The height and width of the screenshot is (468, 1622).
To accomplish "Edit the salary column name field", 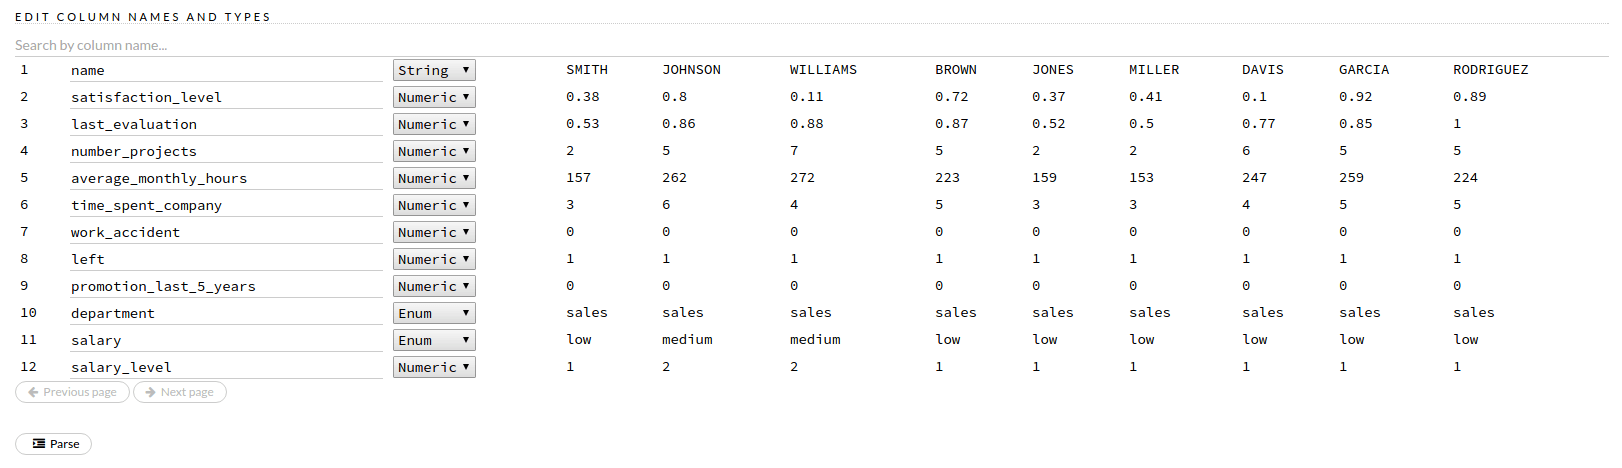I will (226, 340).
